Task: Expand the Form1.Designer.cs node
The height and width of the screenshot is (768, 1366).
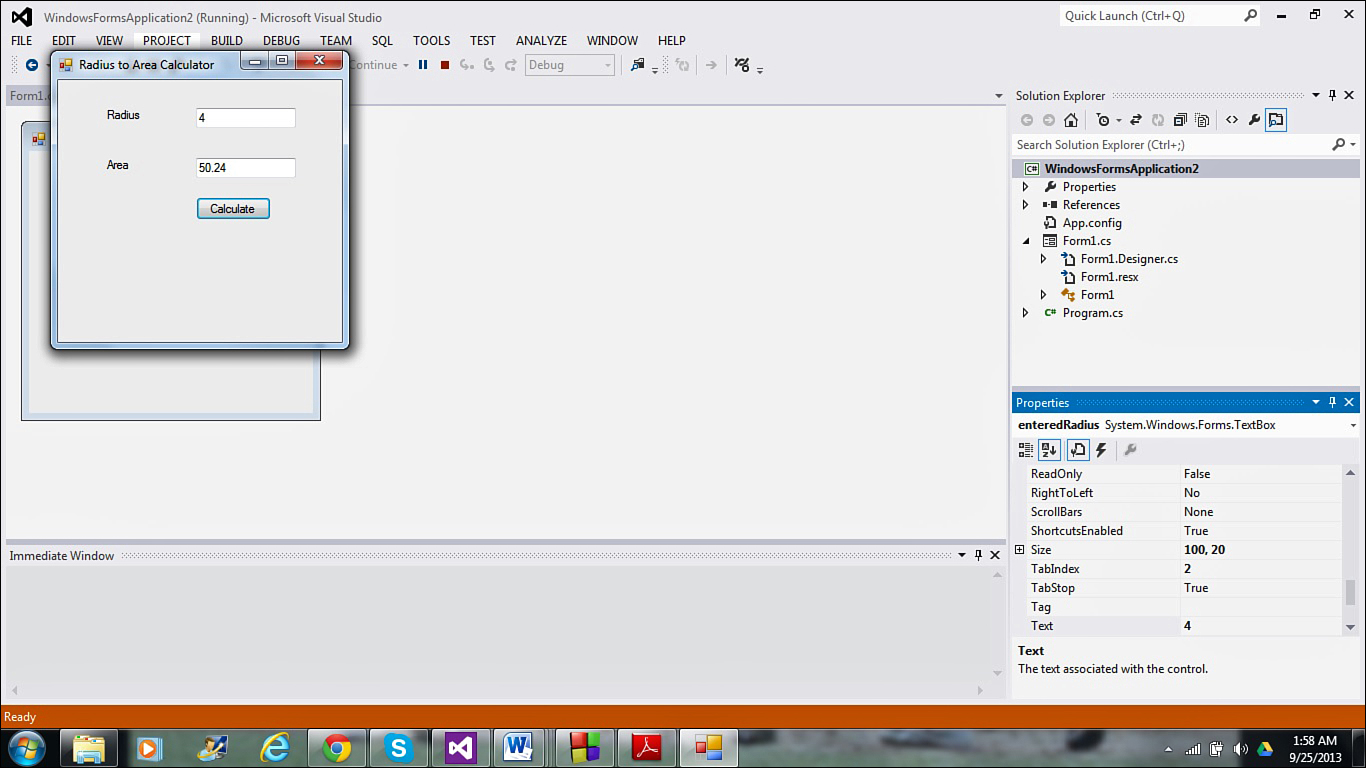Action: pyautogui.click(x=1043, y=259)
